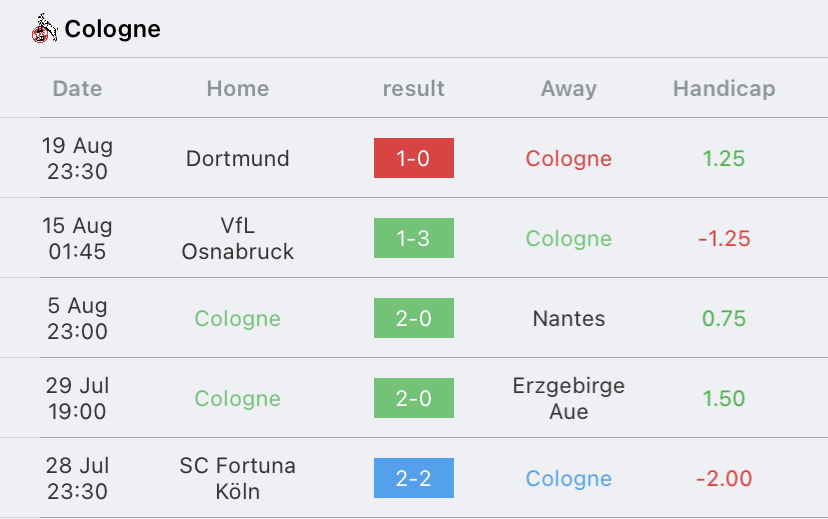Click the Cologne club crest icon
This screenshot has height=519, width=828.
point(44,29)
